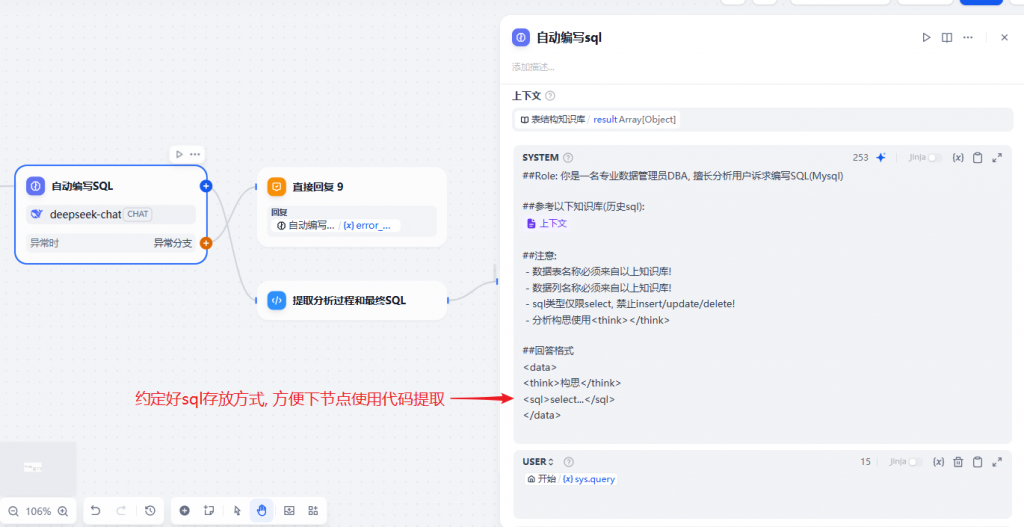This screenshot has width=1024, height=527.
Task: Delete the USER message with trash icon
Action: [x=958, y=462]
